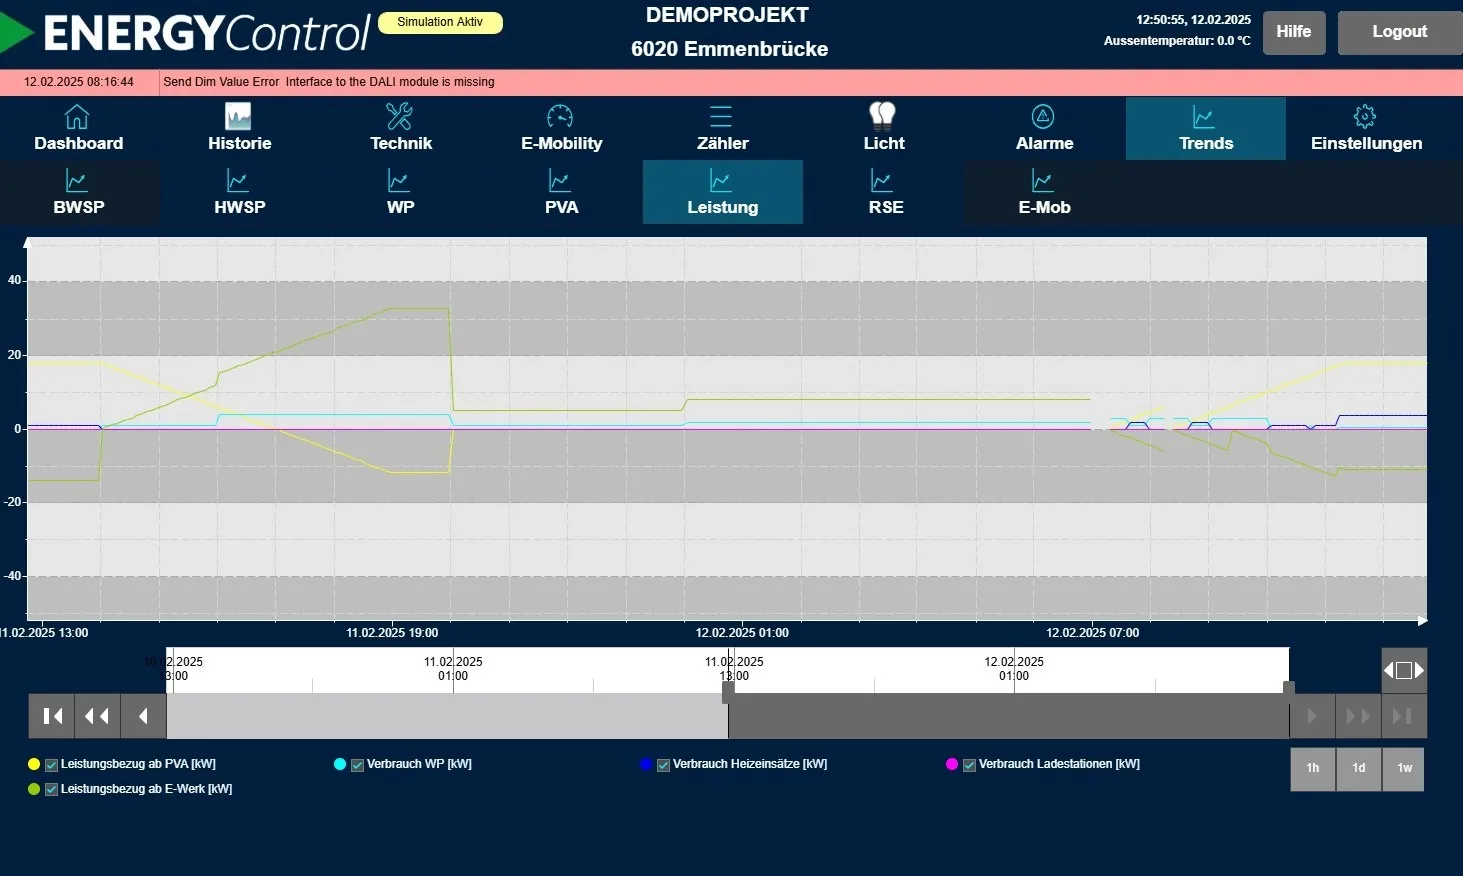Click the light gray timeline scrollbar section

coord(447,716)
